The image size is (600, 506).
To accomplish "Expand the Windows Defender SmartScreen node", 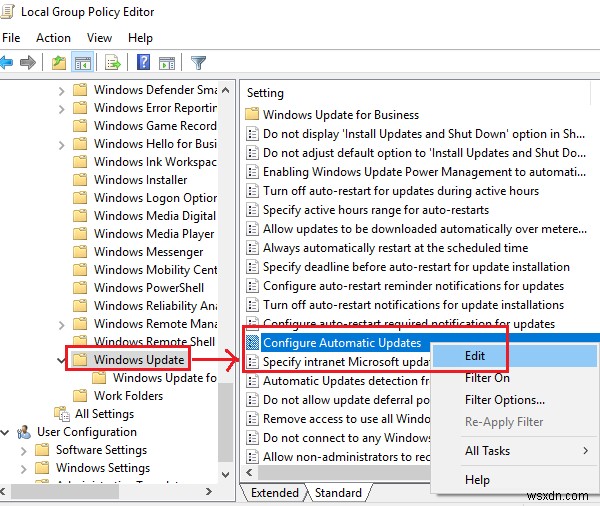I will [x=61, y=91].
